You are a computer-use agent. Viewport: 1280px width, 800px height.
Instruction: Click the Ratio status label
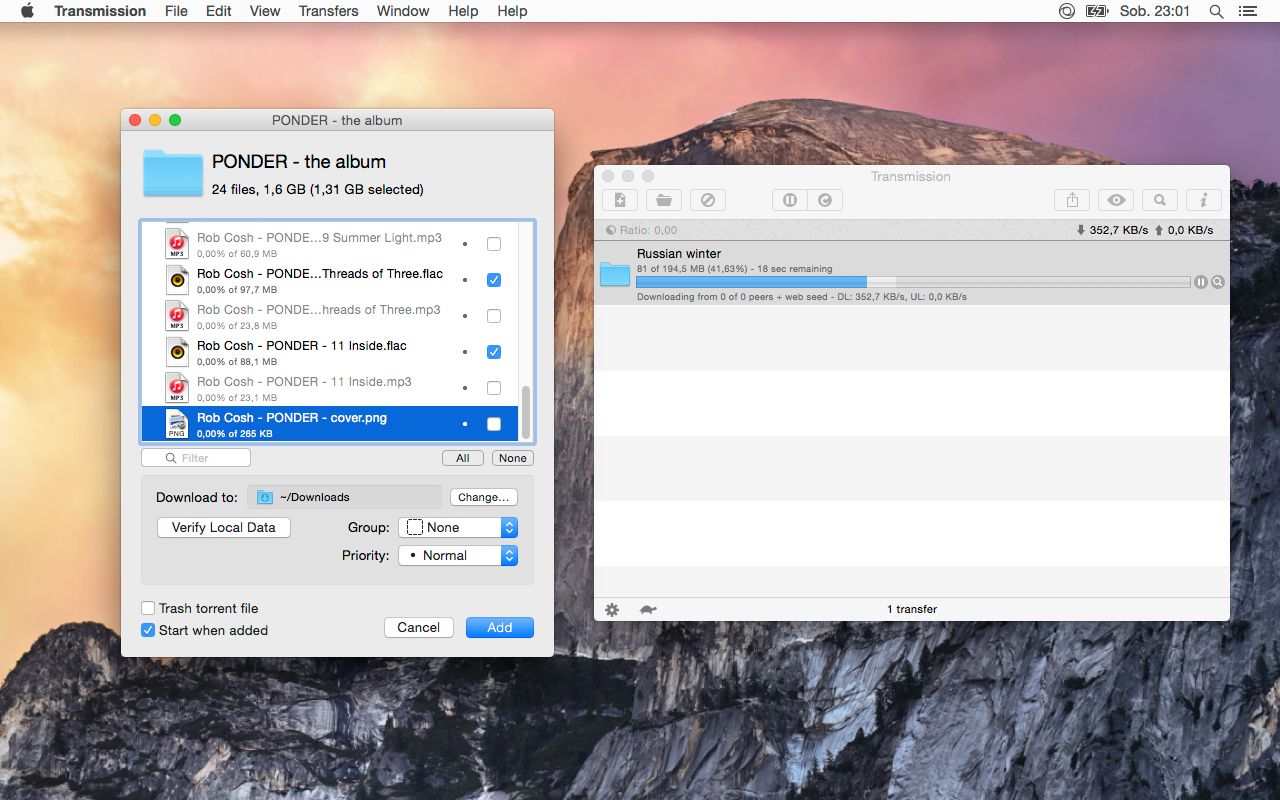(x=641, y=230)
